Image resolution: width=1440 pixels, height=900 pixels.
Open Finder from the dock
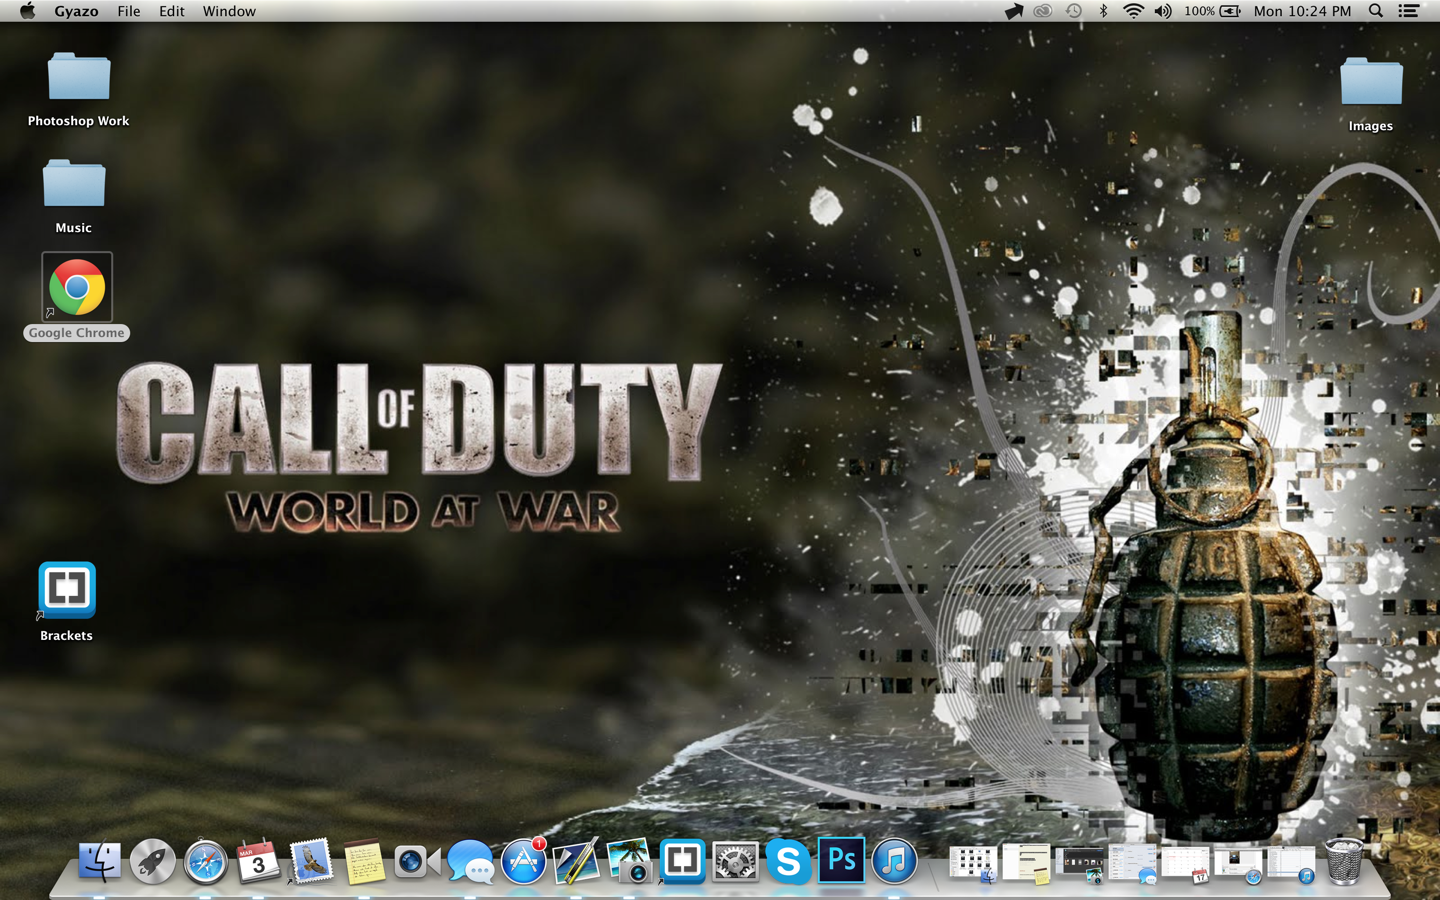[x=99, y=861]
